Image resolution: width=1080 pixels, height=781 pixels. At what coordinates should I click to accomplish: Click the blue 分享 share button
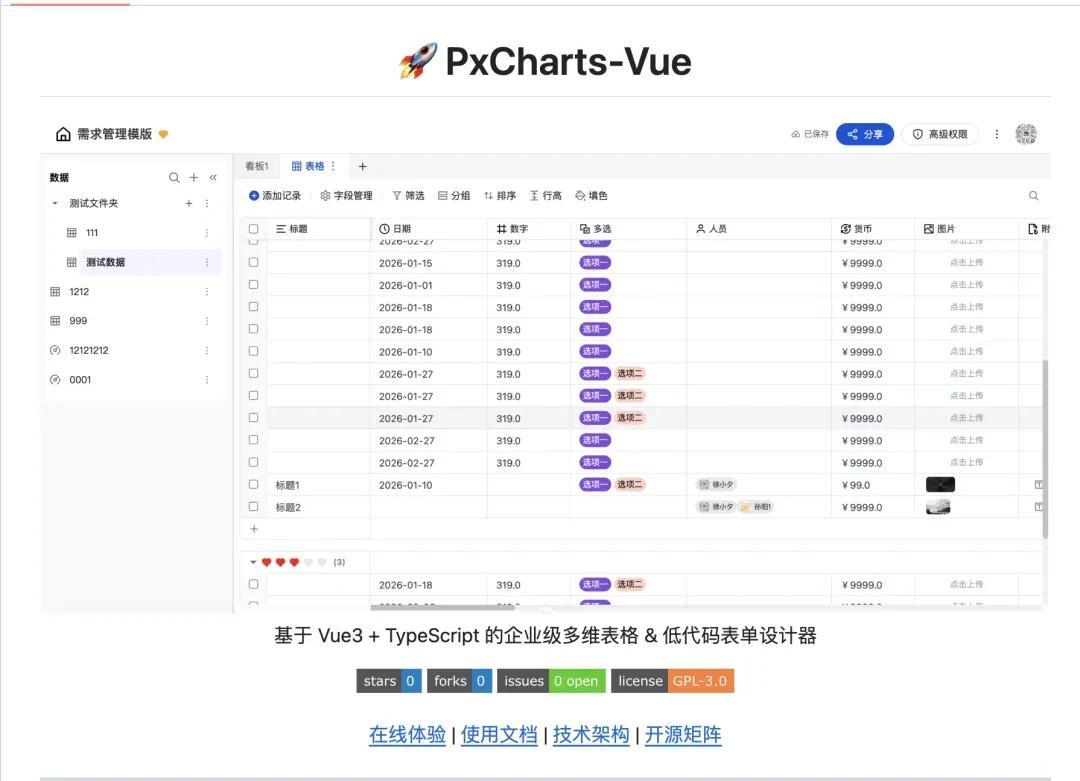click(x=864, y=134)
